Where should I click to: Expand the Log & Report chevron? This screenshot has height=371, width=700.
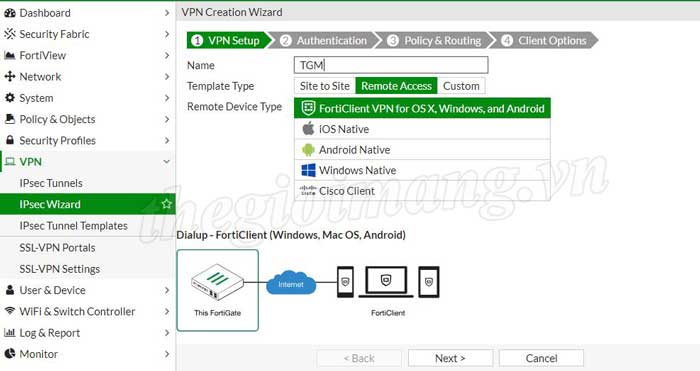(x=167, y=332)
